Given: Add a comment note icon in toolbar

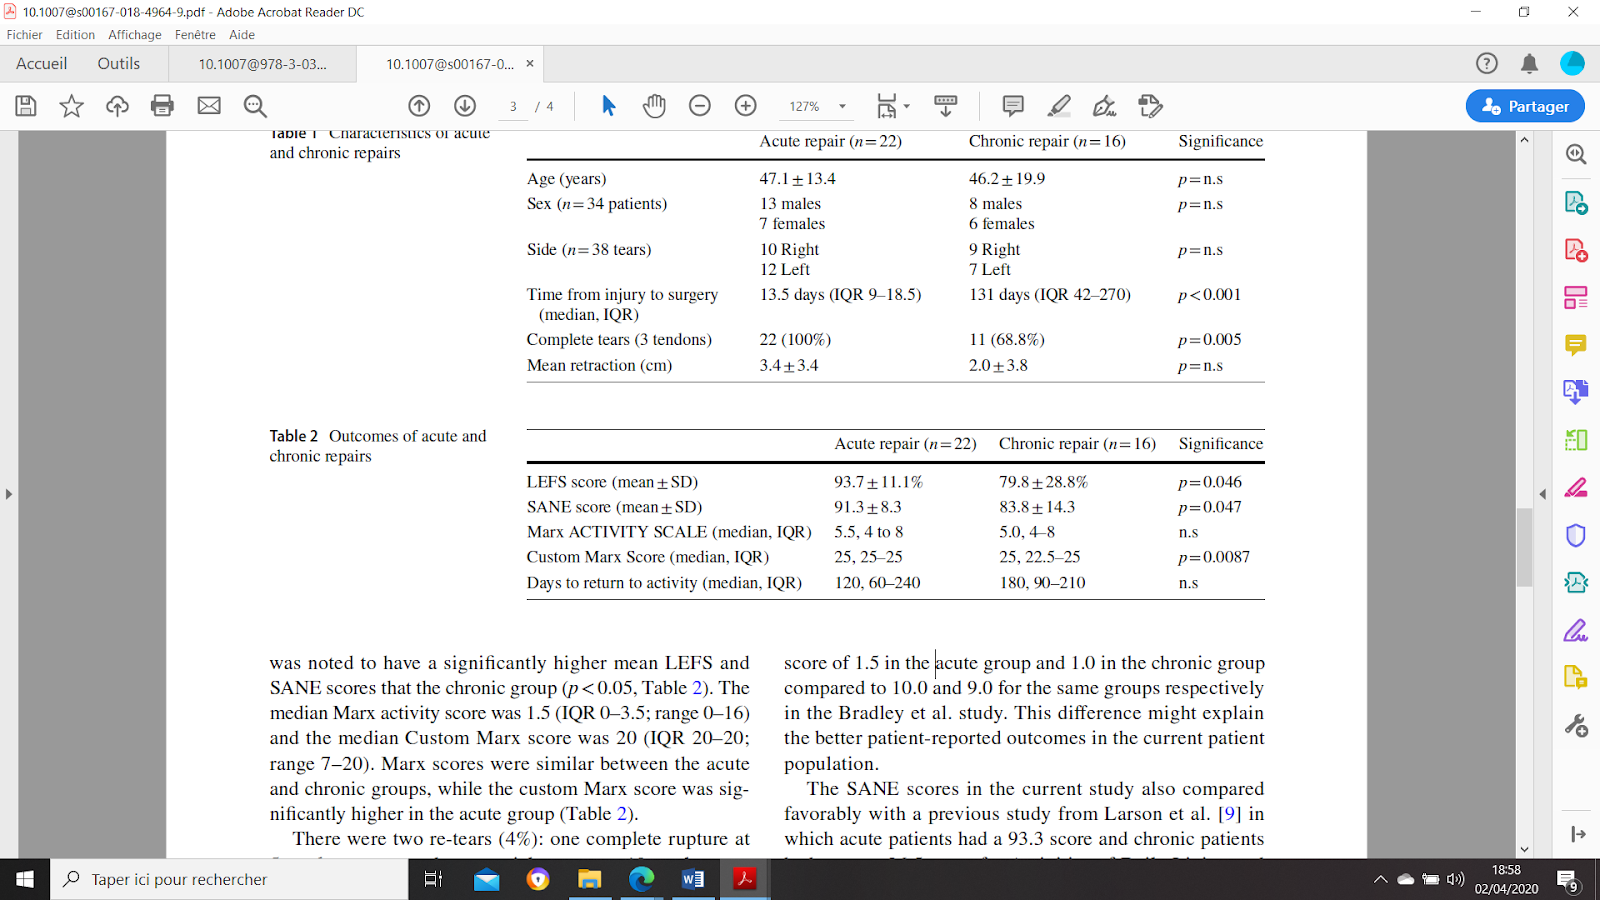Looking at the screenshot, I should tap(1013, 106).
